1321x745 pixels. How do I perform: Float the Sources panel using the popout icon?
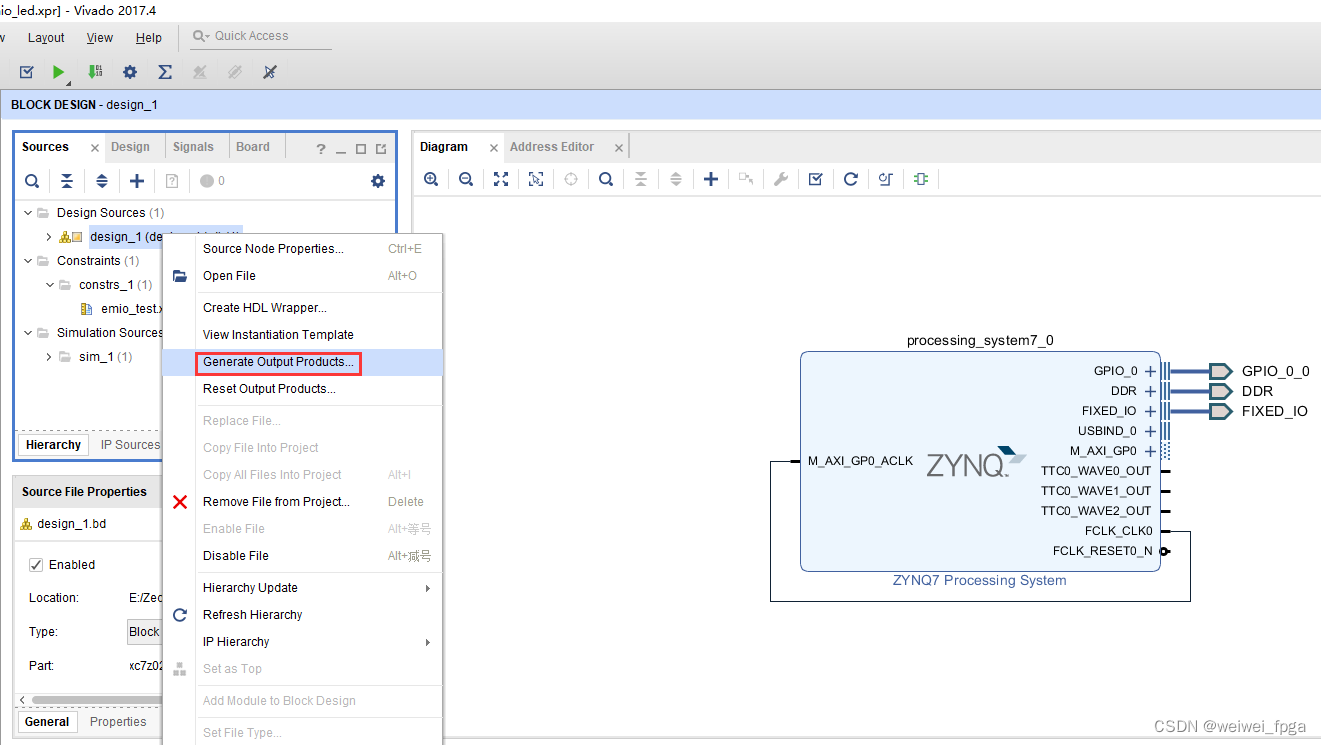[x=381, y=149]
